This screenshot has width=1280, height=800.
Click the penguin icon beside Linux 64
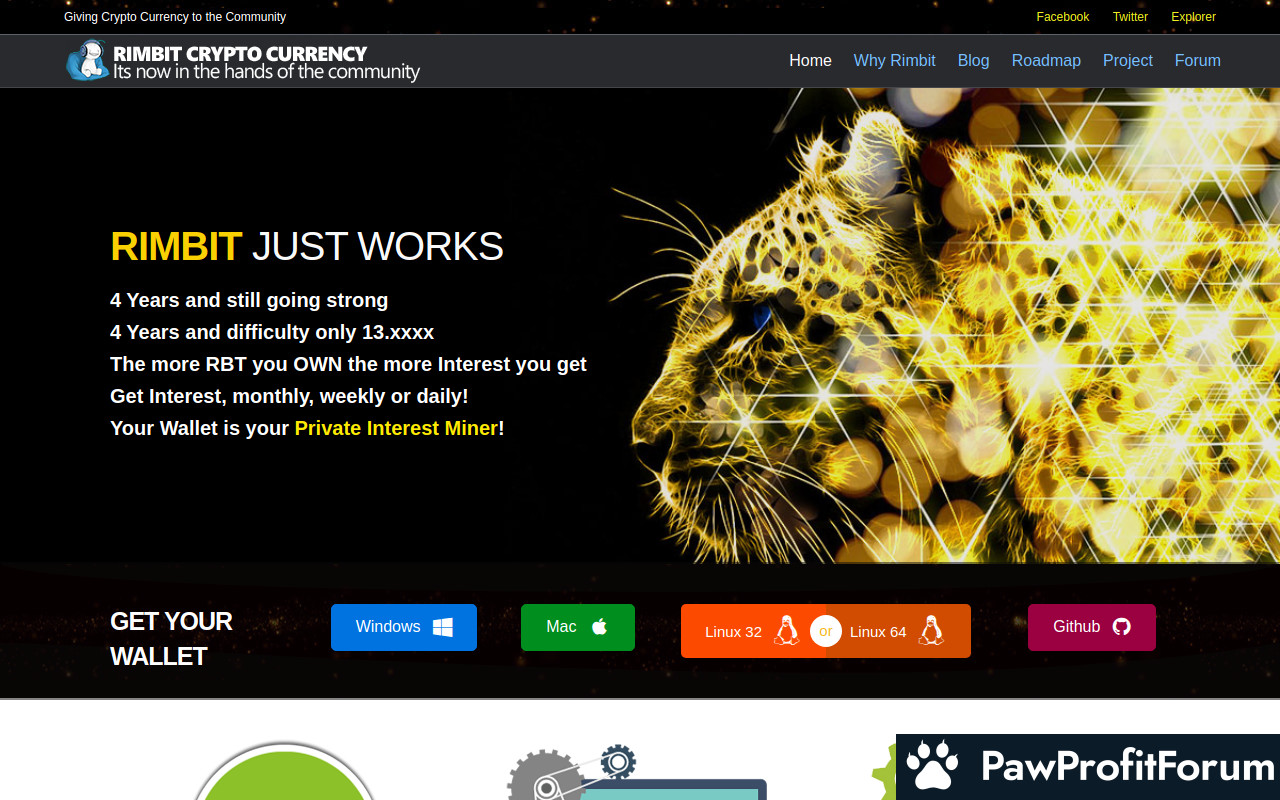point(931,631)
